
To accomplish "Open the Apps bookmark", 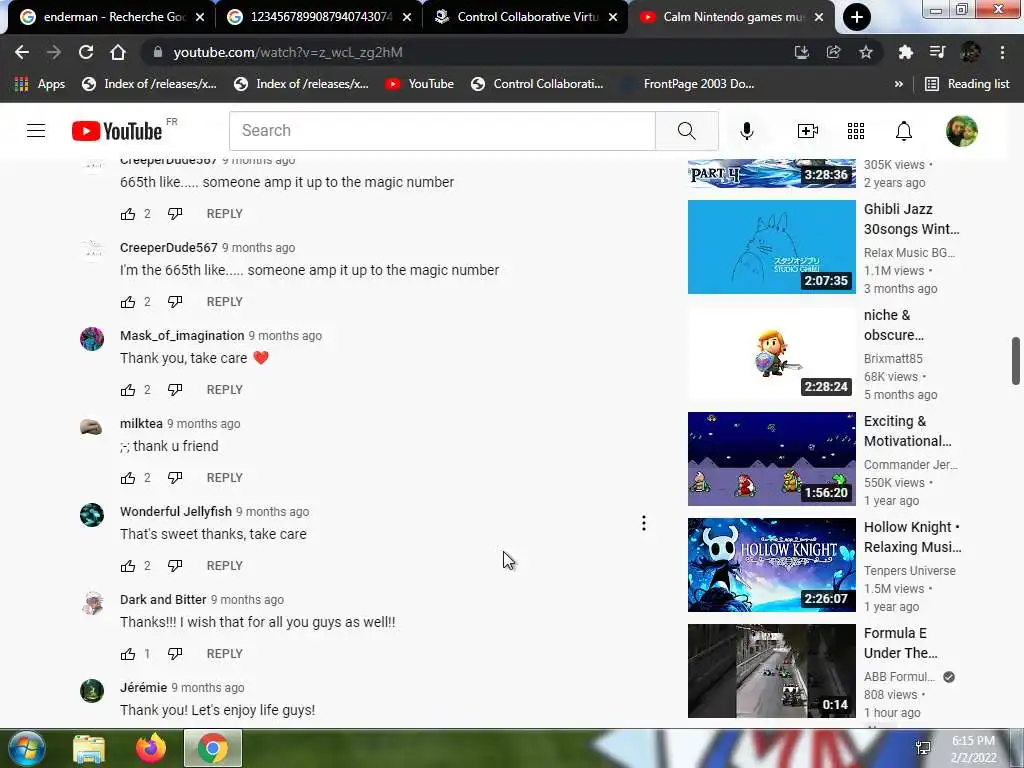I will (40, 84).
